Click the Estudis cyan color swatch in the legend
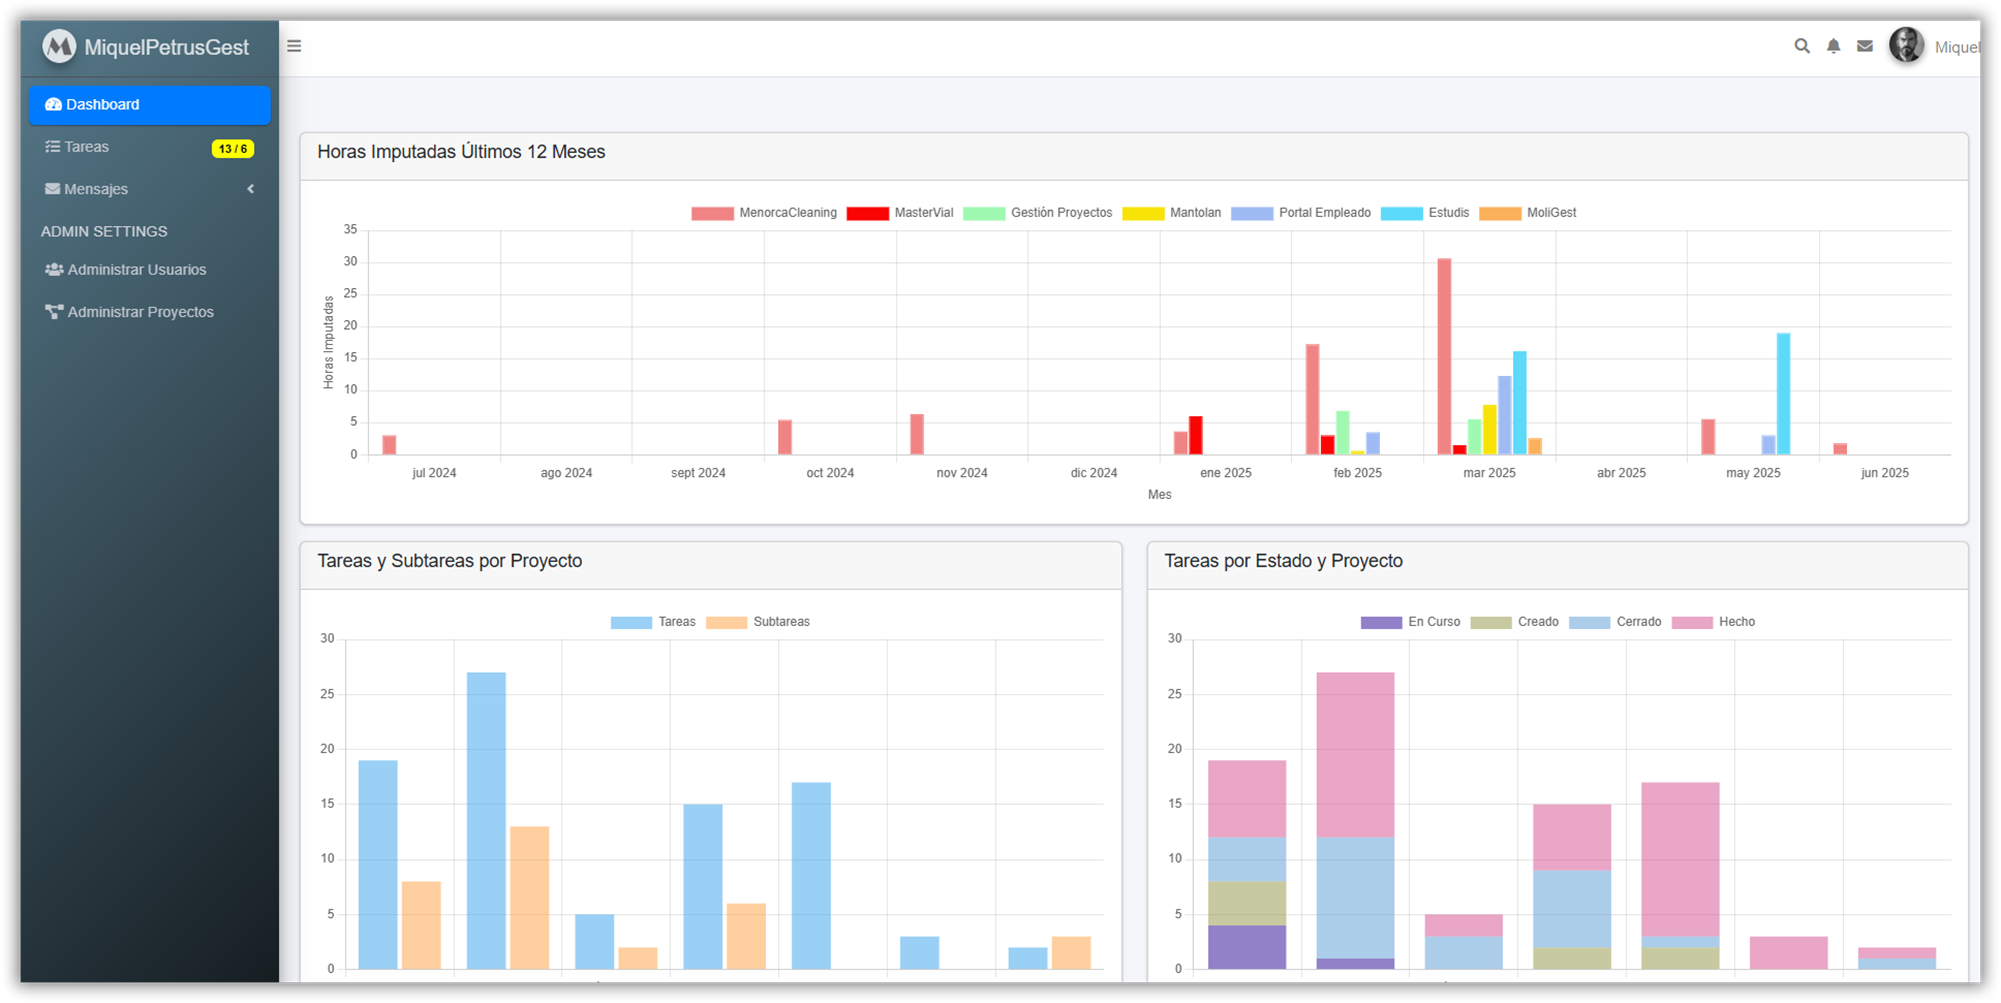Screen dimensions: 2001x1003 pos(1401,213)
